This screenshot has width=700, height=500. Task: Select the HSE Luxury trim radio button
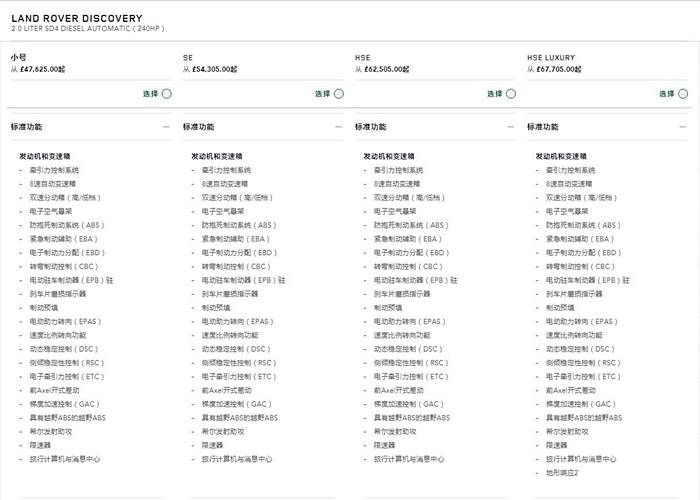pos(683,94)
